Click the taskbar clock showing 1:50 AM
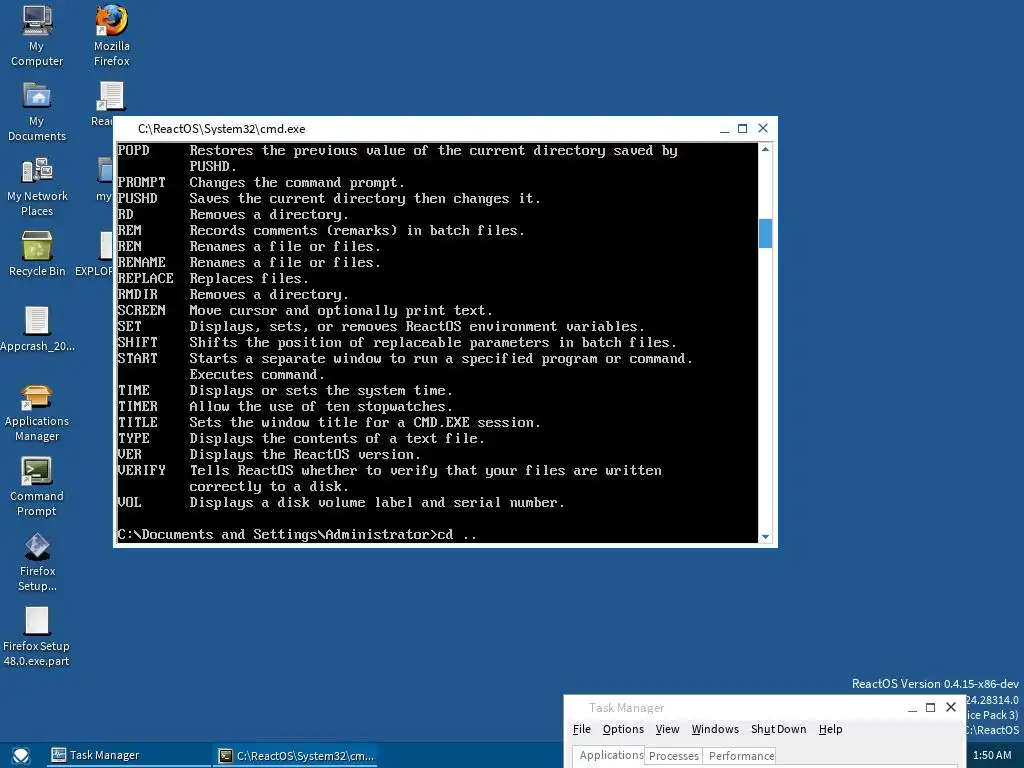Screen dimensions: 1024x768 tap(991, 756)
